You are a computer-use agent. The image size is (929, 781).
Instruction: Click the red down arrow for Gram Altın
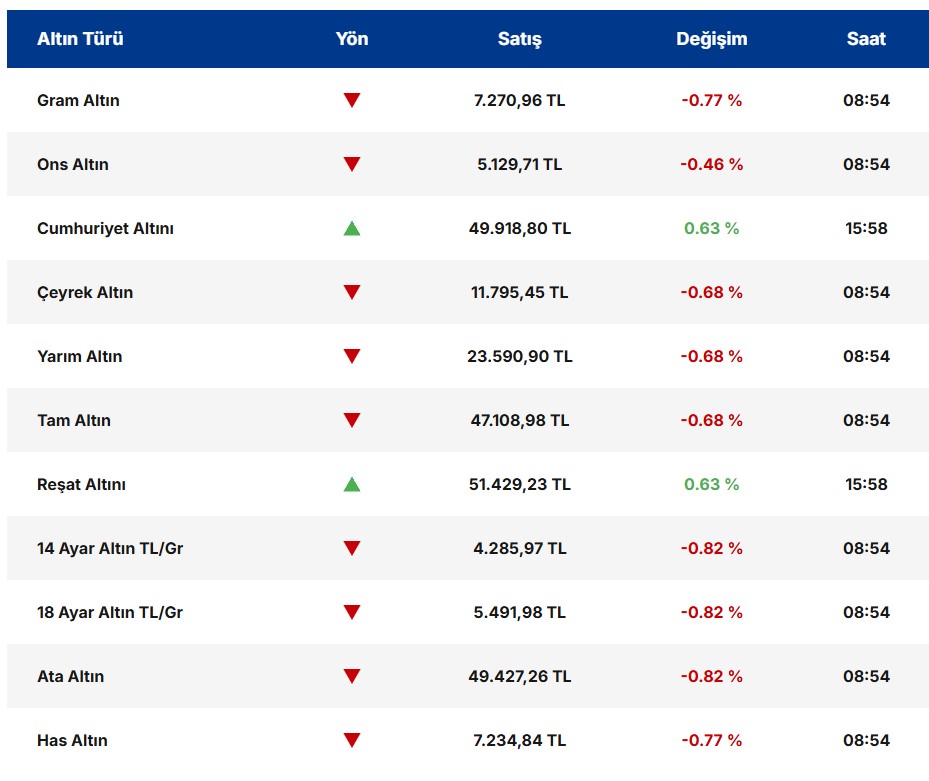351,100
